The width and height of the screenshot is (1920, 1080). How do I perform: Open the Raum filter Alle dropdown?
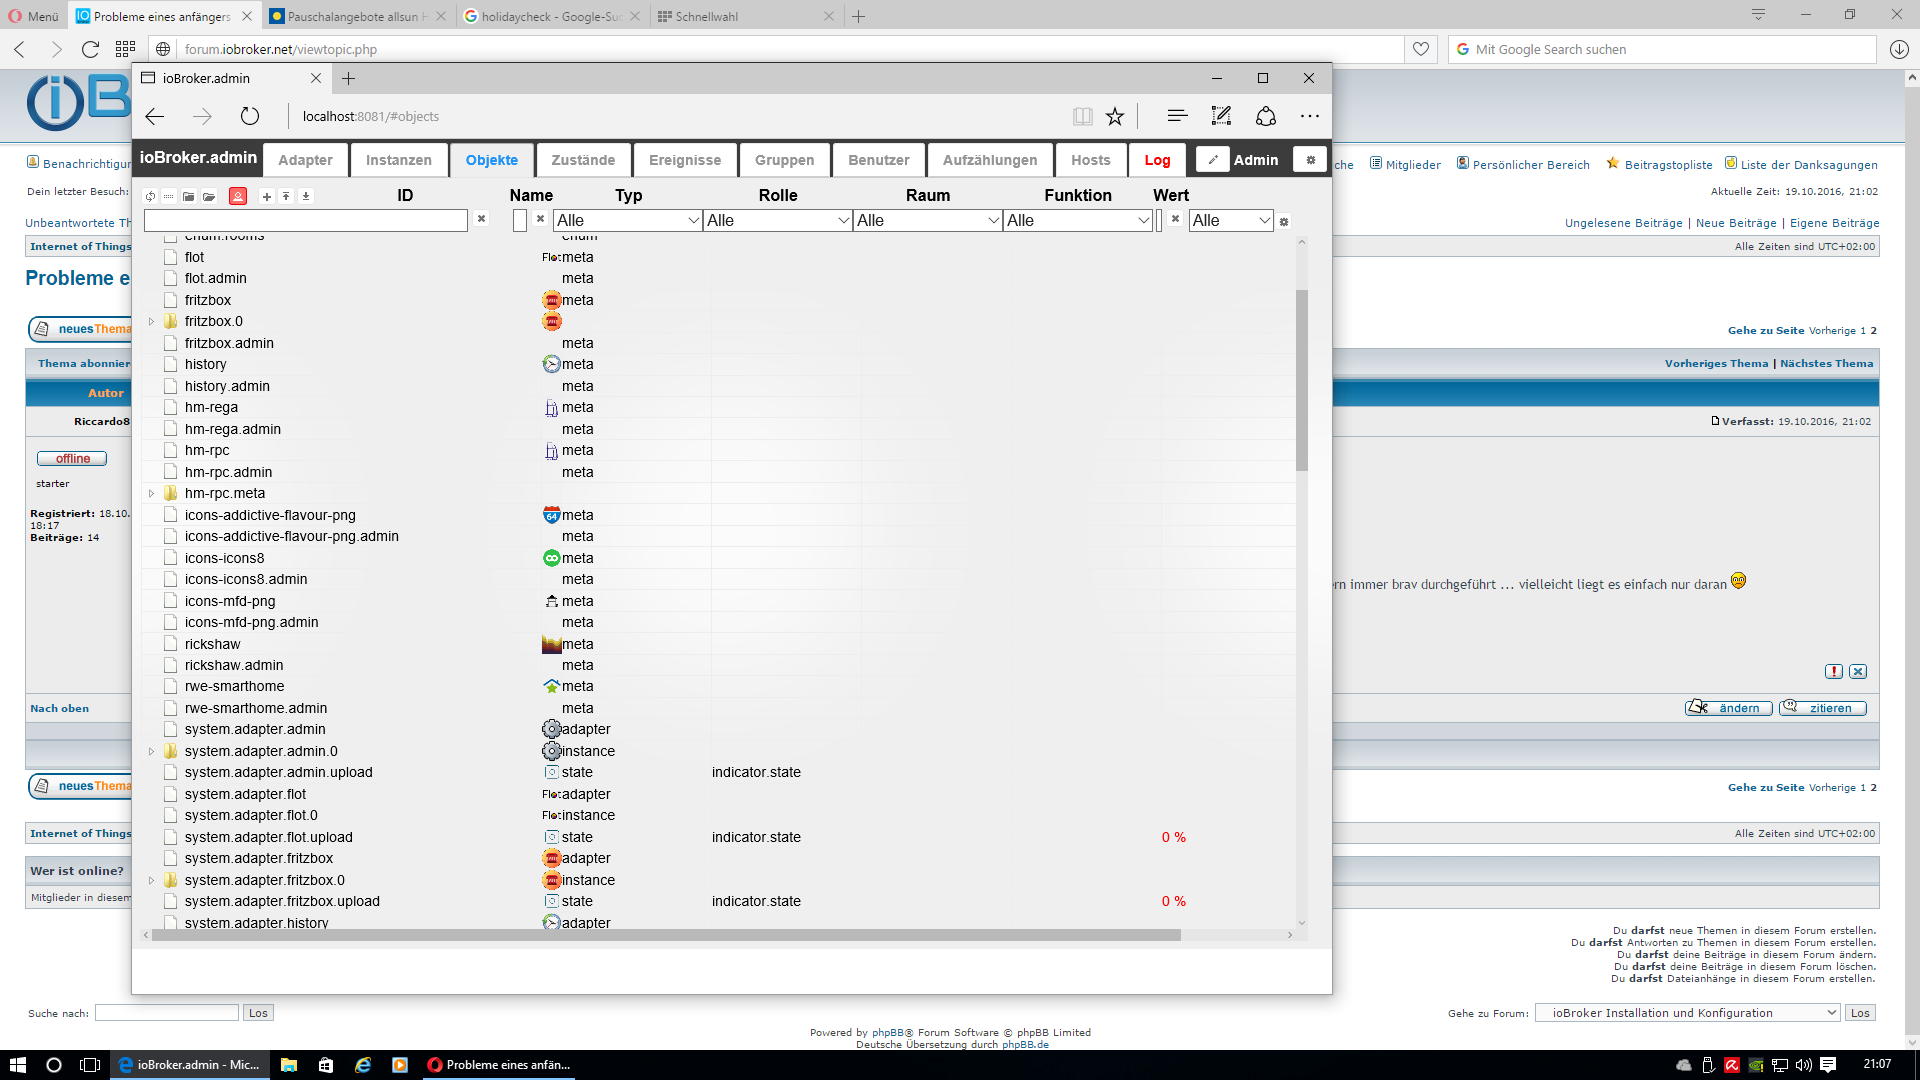coord(927,220)
